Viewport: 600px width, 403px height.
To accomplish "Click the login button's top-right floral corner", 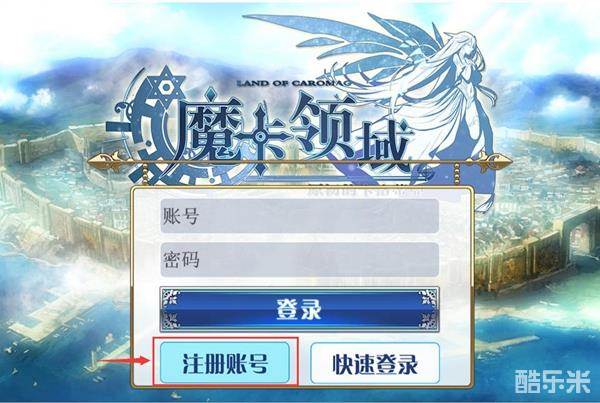I will [x=428, y=298].
